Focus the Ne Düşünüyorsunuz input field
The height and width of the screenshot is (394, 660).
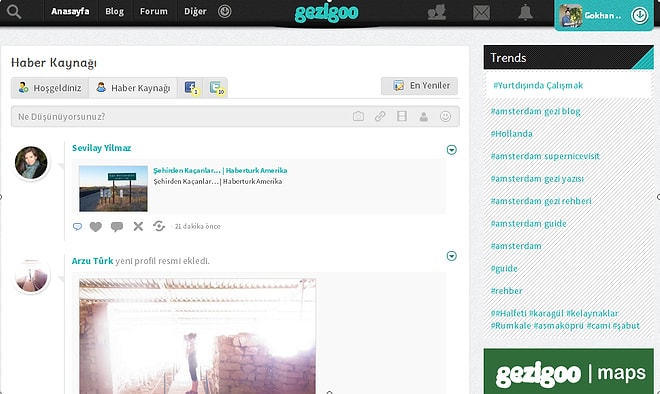point(181,116)
